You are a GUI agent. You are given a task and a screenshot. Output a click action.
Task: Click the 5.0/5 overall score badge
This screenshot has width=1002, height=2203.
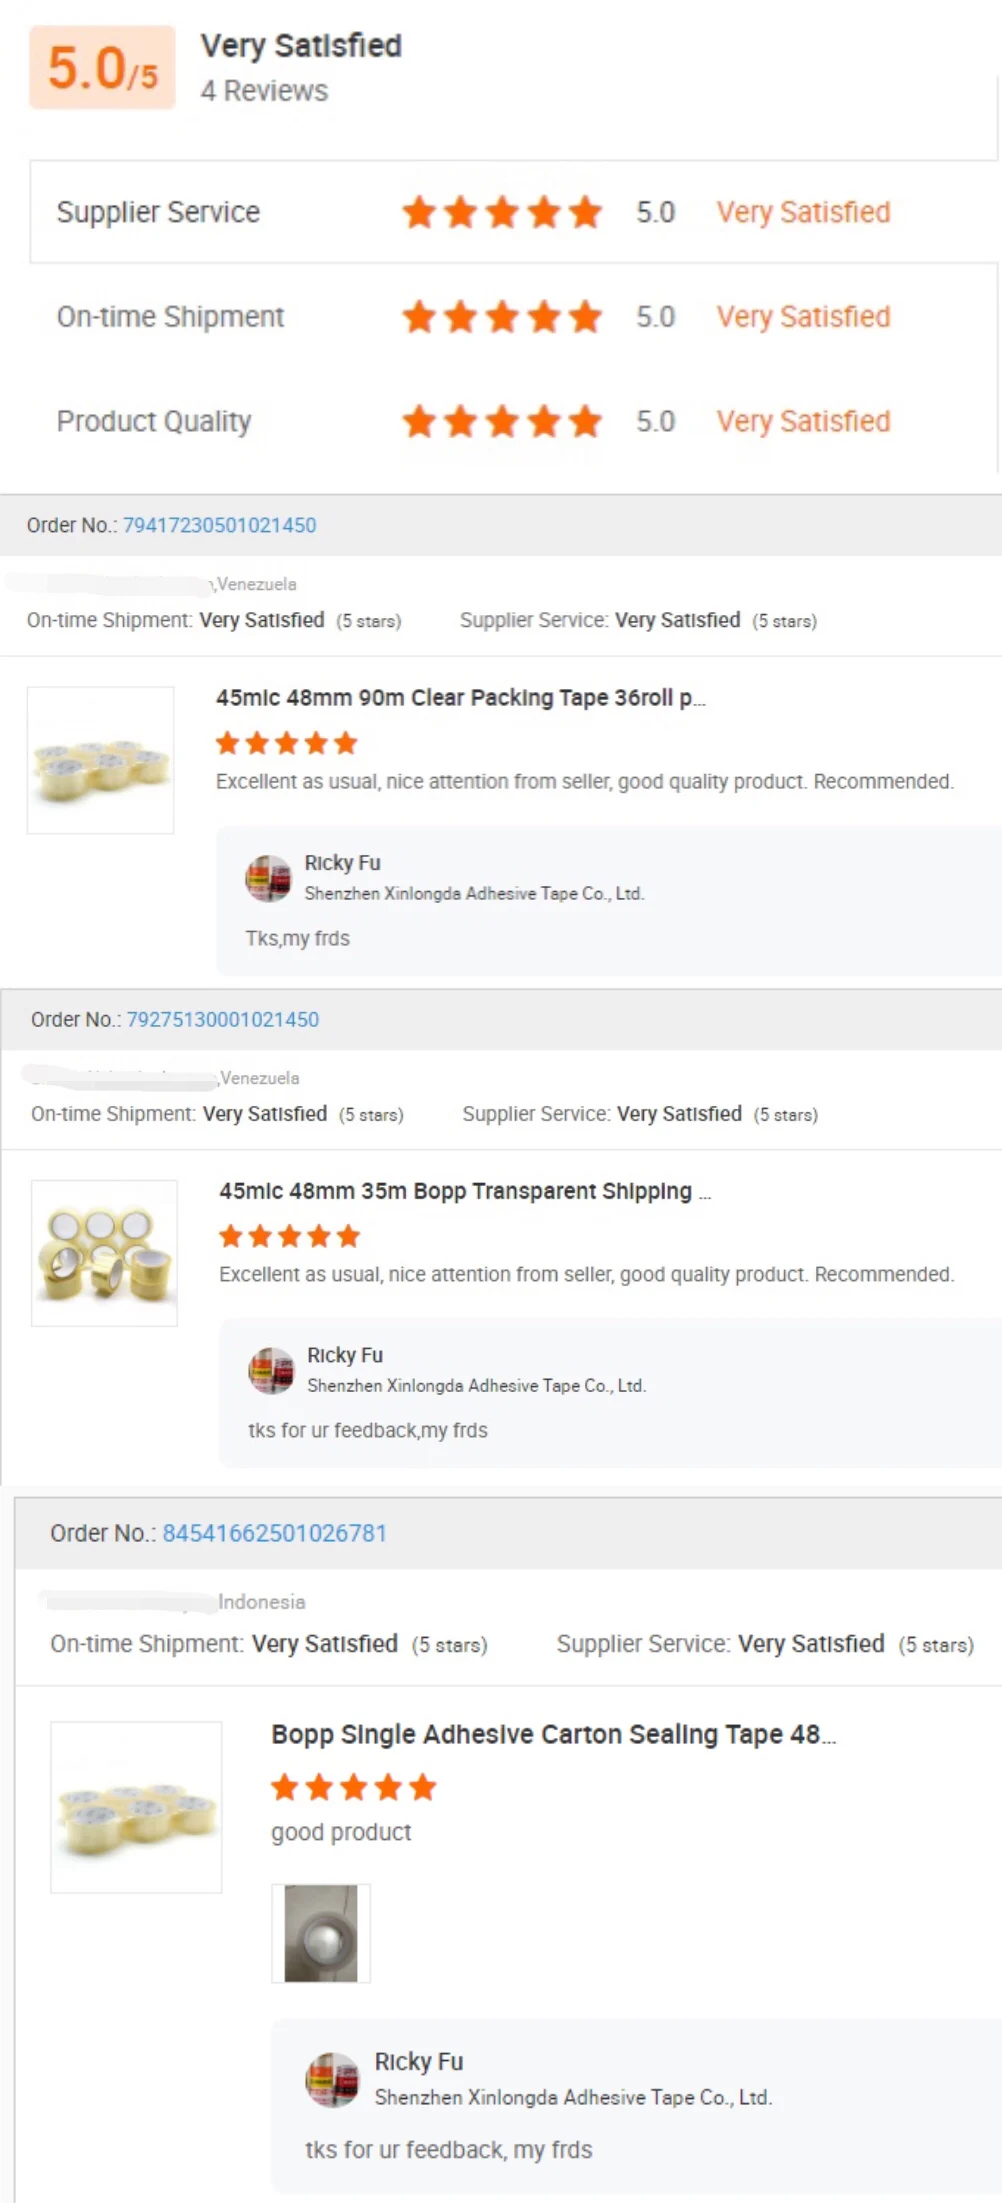[102, 68]
